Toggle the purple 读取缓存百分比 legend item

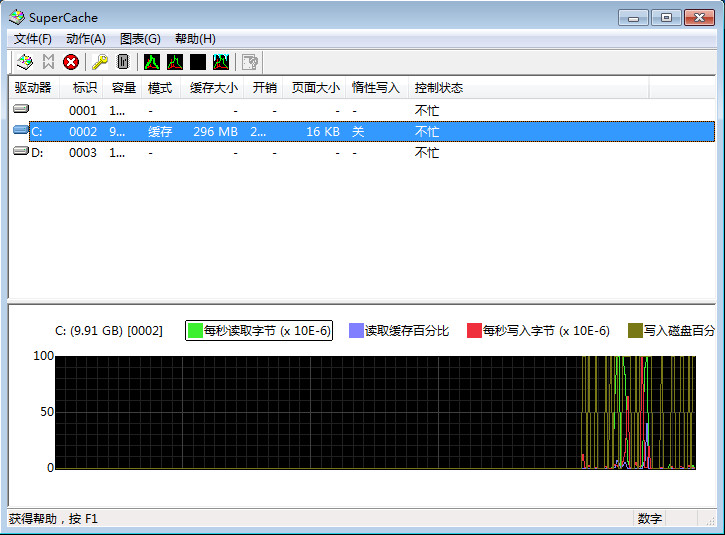(x=399, y=331)
